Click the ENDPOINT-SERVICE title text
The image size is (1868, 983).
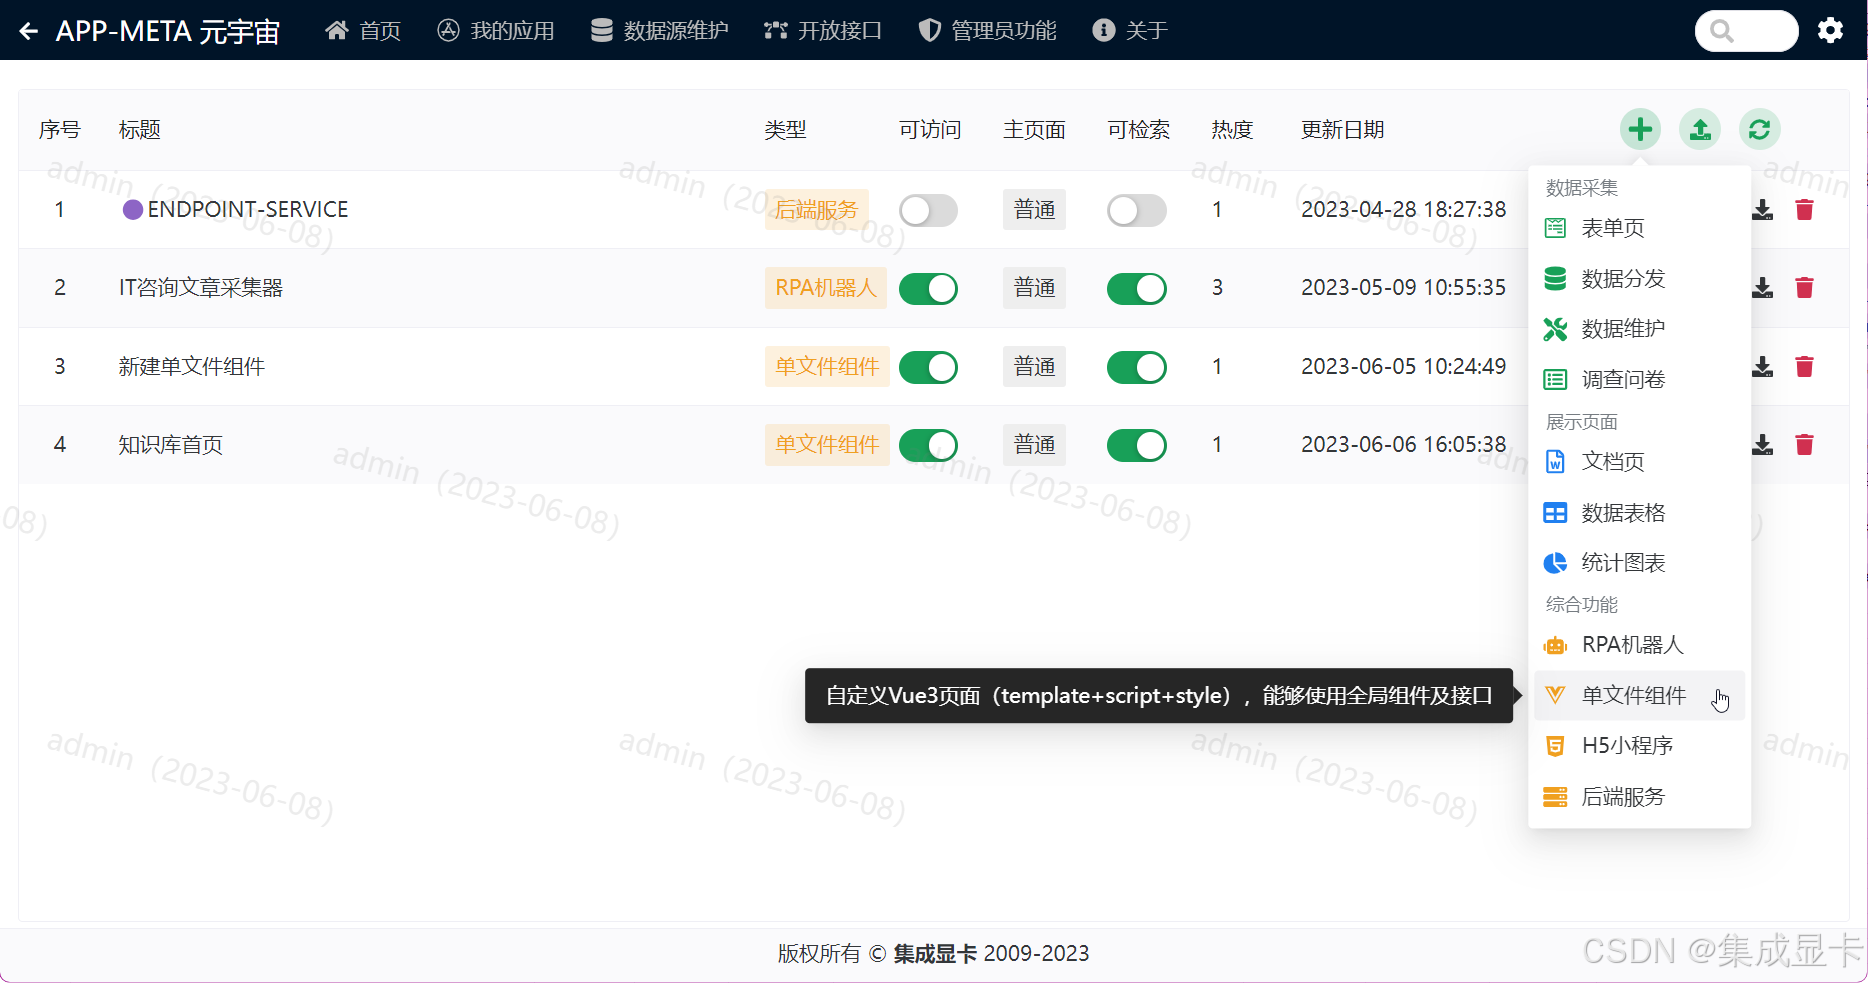tap(248, 210)
